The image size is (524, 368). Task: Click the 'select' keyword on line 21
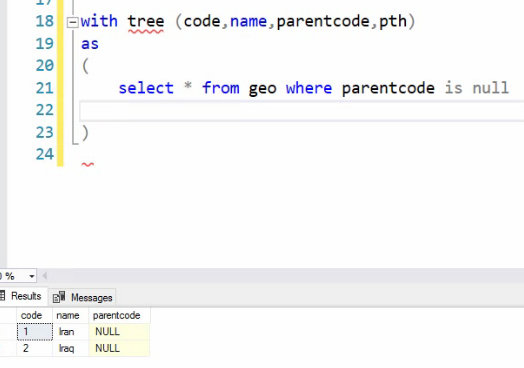click(x=146, y=88)
